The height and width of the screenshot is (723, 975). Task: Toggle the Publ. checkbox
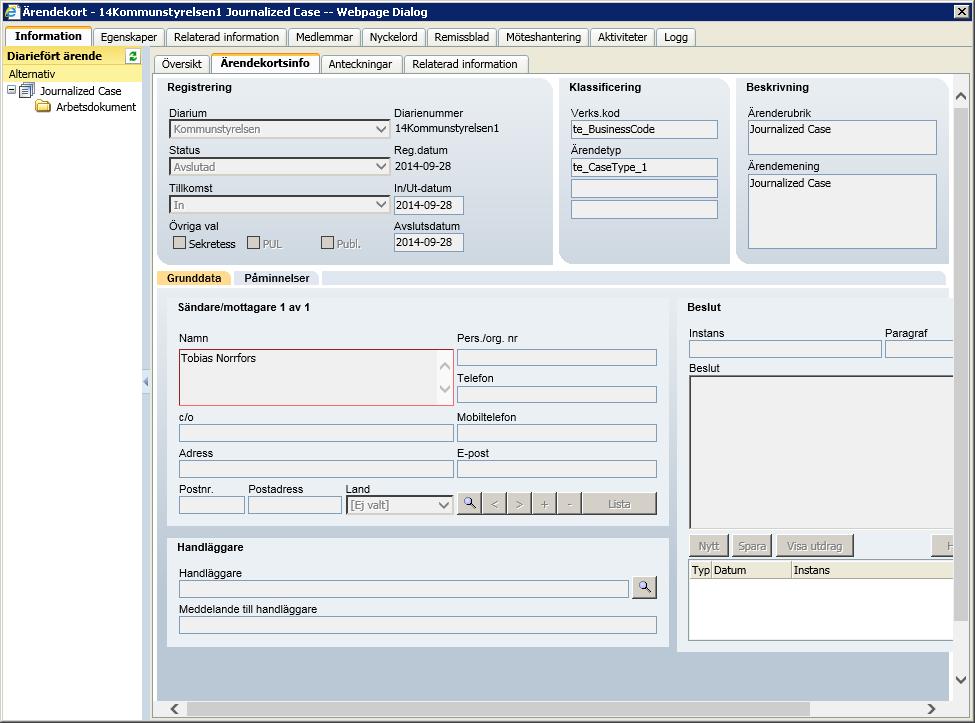tap(327, 242)
